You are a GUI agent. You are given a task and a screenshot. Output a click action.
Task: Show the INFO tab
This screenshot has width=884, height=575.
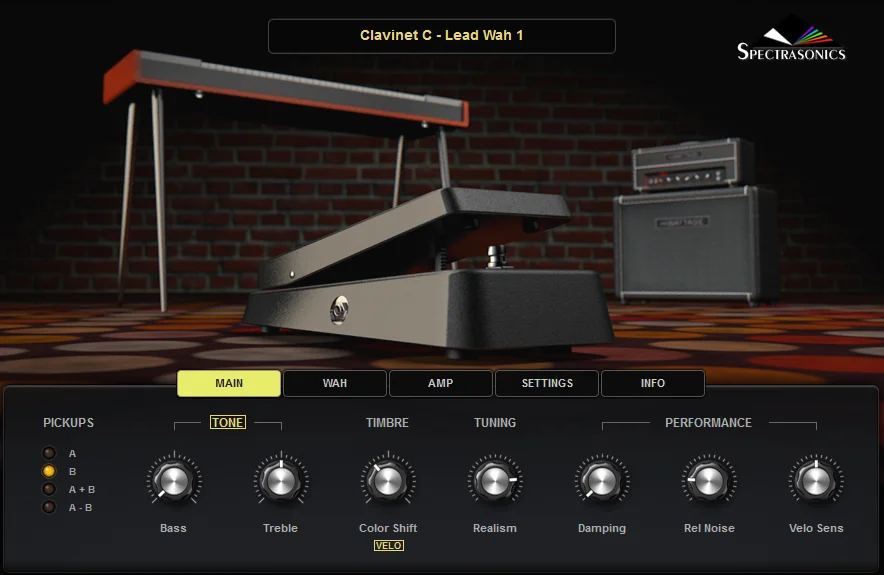tap(653, 383)
